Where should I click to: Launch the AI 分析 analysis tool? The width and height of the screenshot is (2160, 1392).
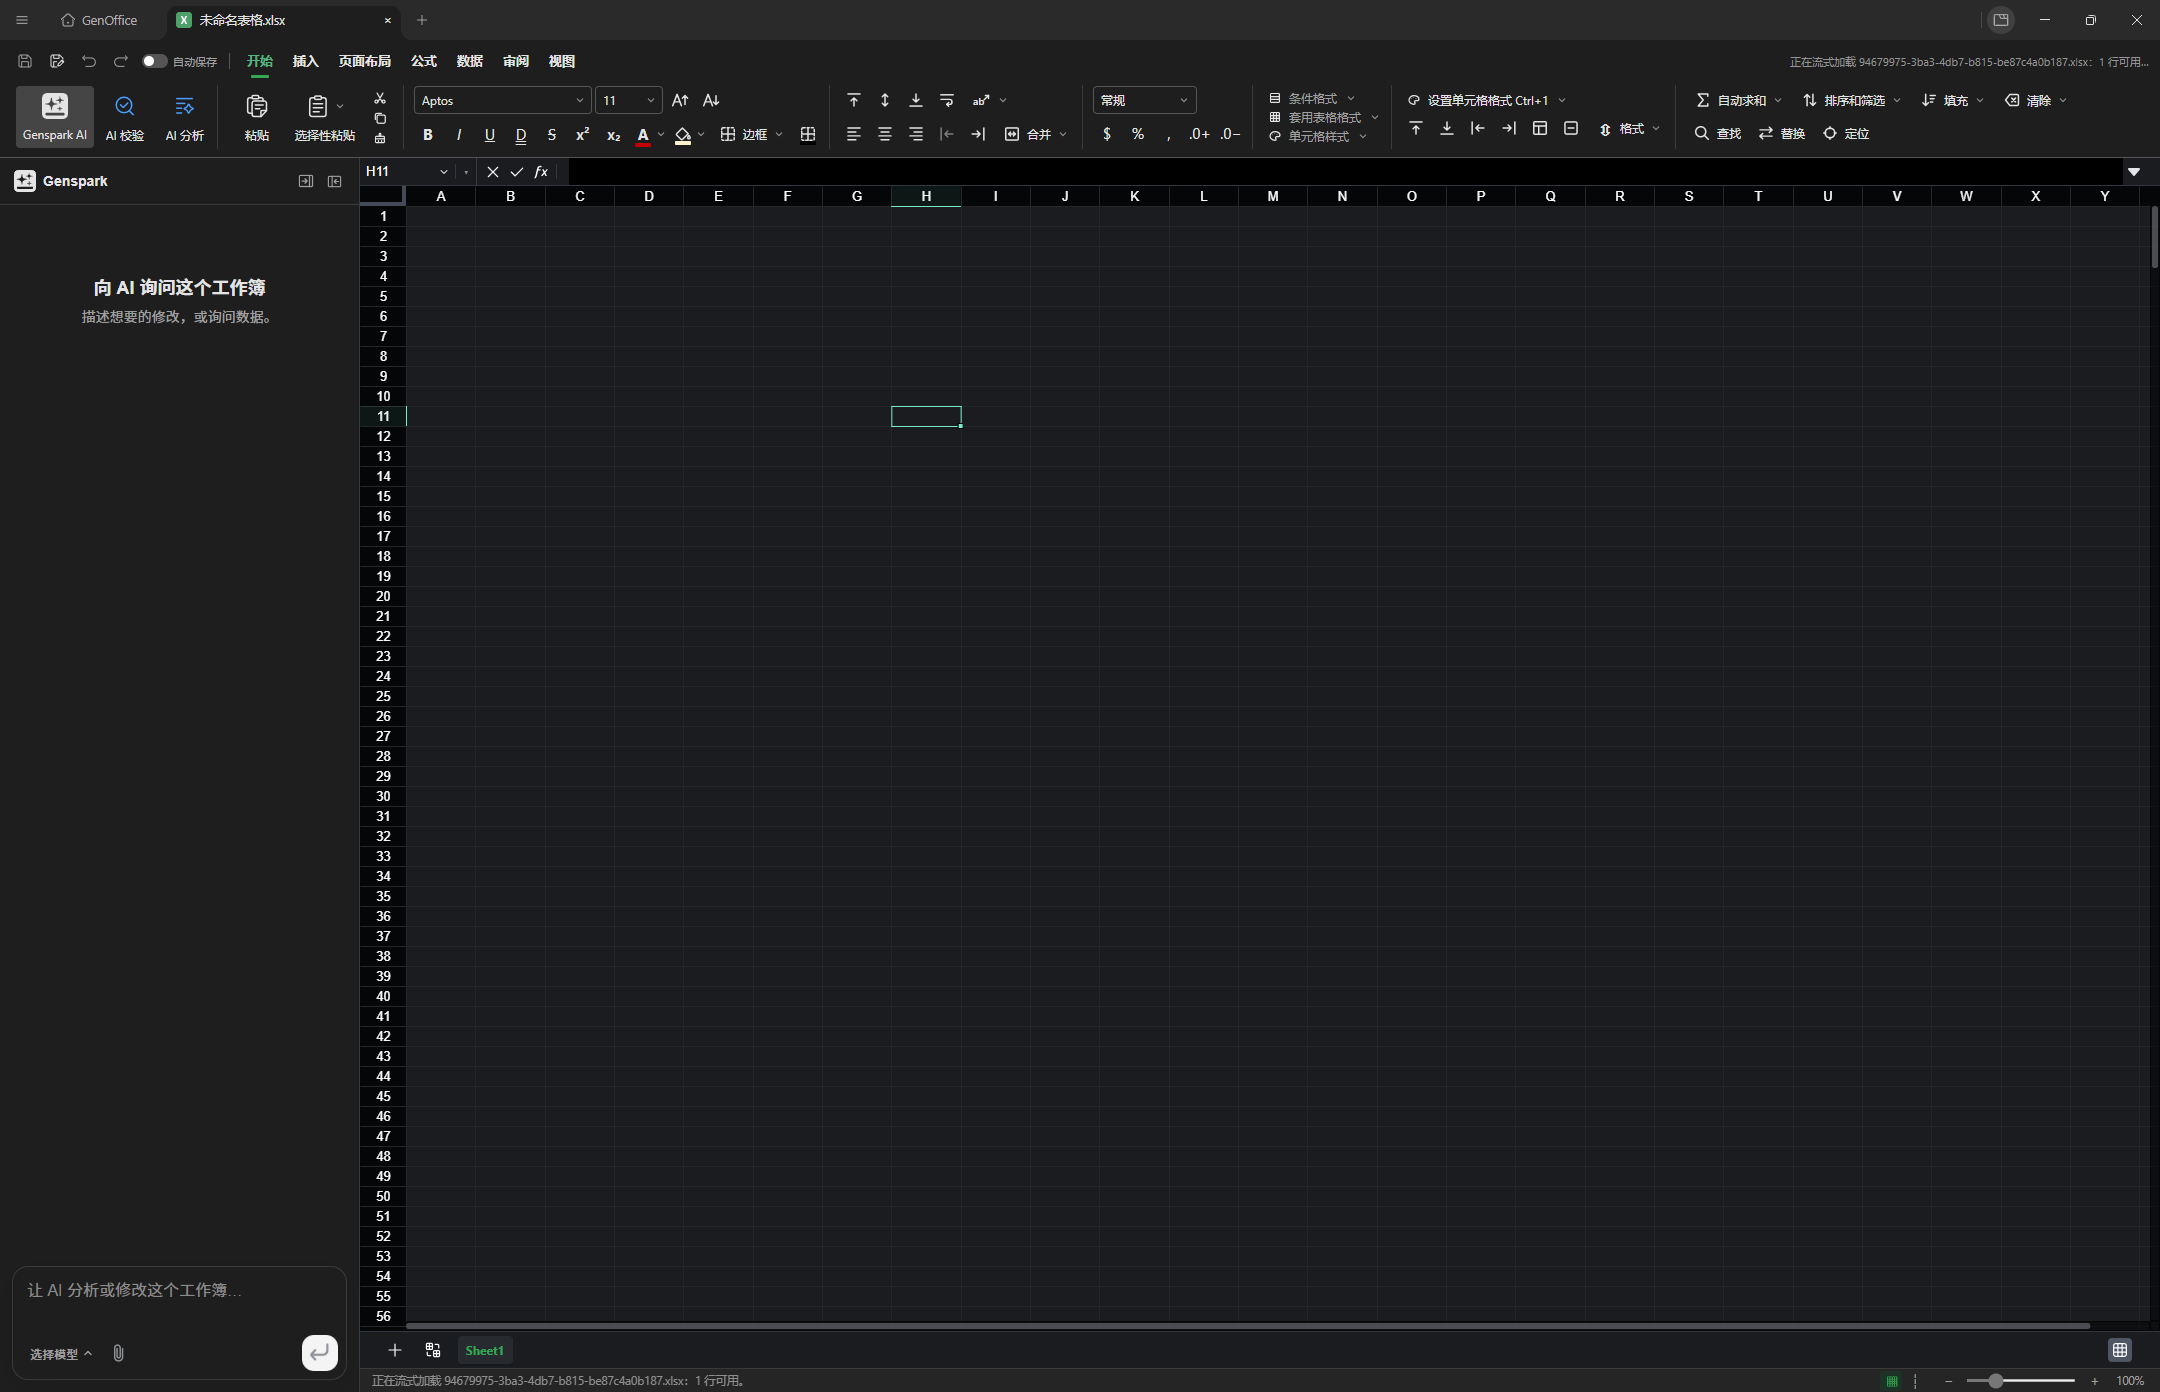(185, 116)
